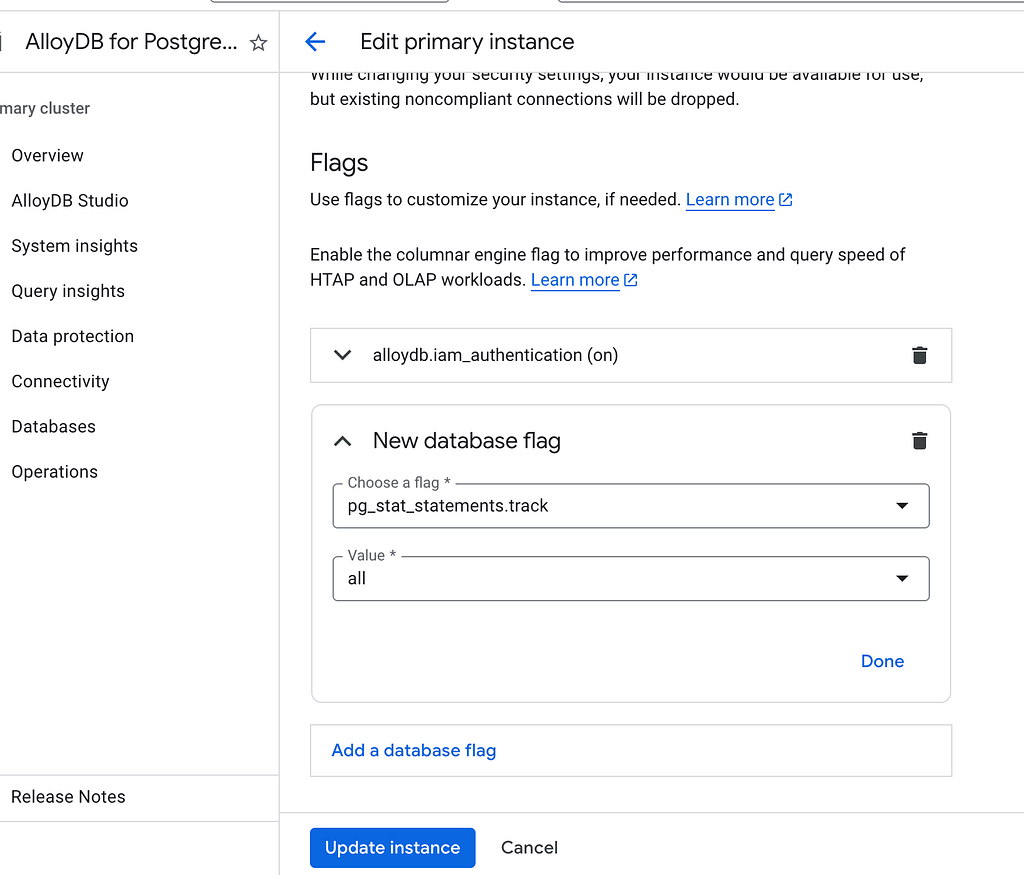The height and width of the screenshot is (875, 1024).
Task: Open external link icon after columnar engine Learn more
Action: pos(630,280)
